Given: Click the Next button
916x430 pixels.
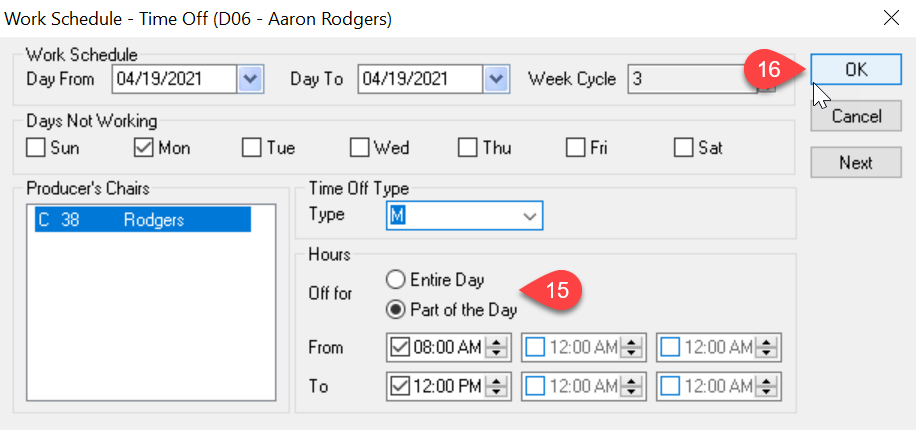Looking at the screenshot, I should click(856, 162).
